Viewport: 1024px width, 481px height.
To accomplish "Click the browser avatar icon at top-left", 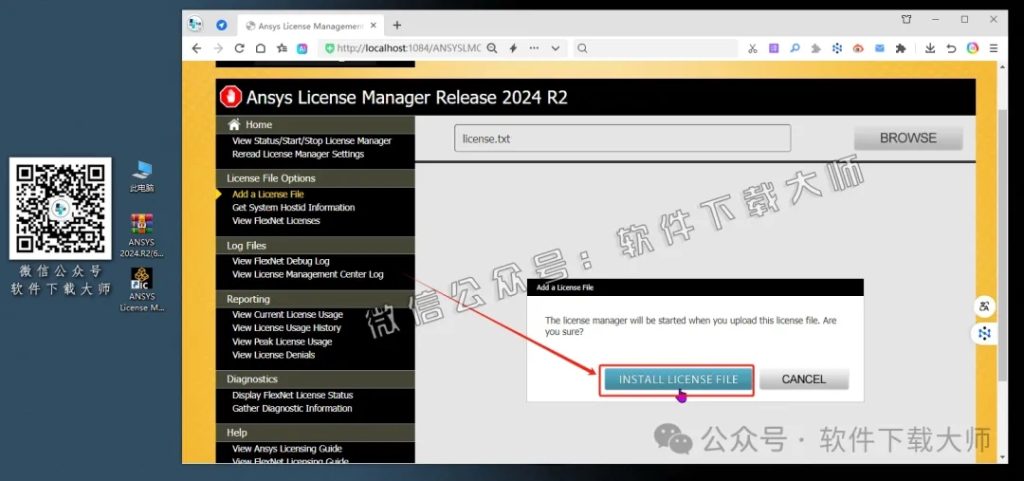I will [x=195, y=24].
